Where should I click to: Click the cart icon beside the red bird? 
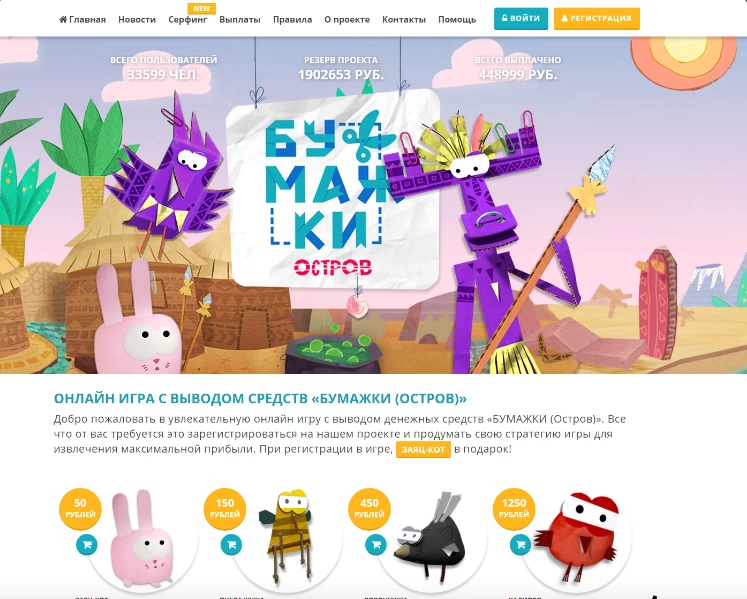(521, 545)
